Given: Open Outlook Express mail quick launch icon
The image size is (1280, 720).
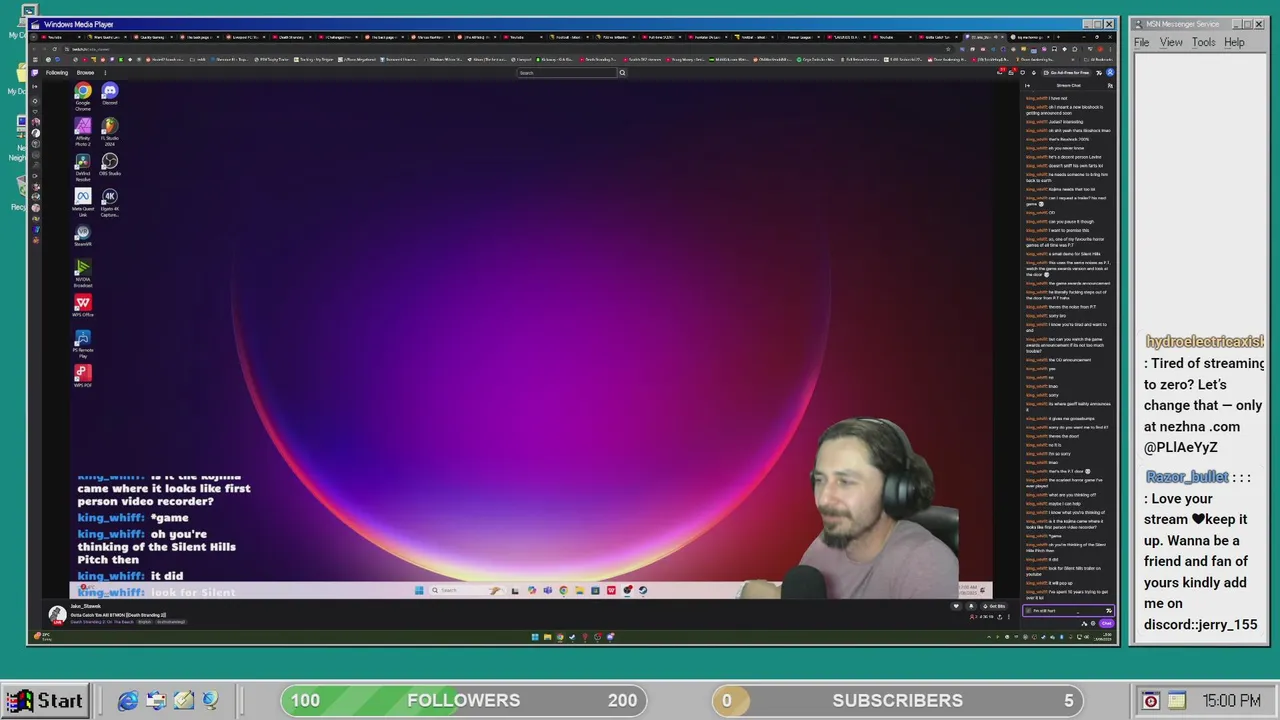Looking at the screenshot, I should [x=156, y=701].
